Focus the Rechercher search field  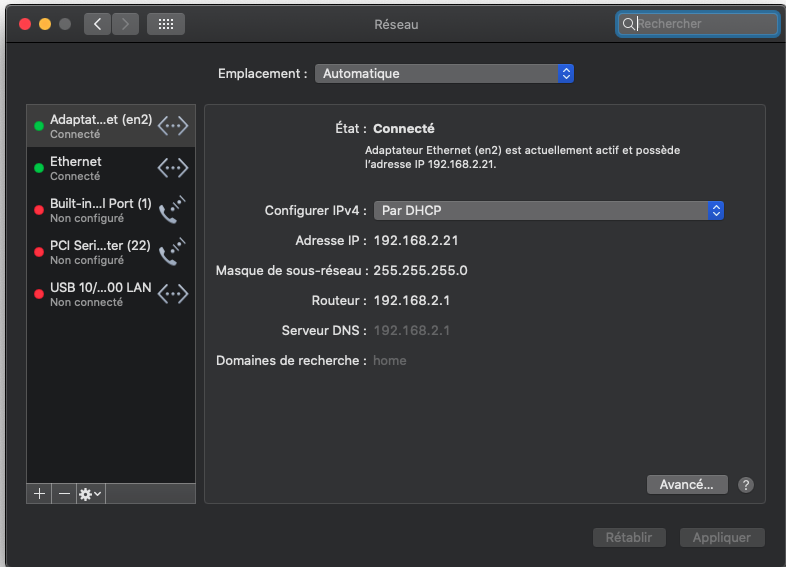coord(697,24)
